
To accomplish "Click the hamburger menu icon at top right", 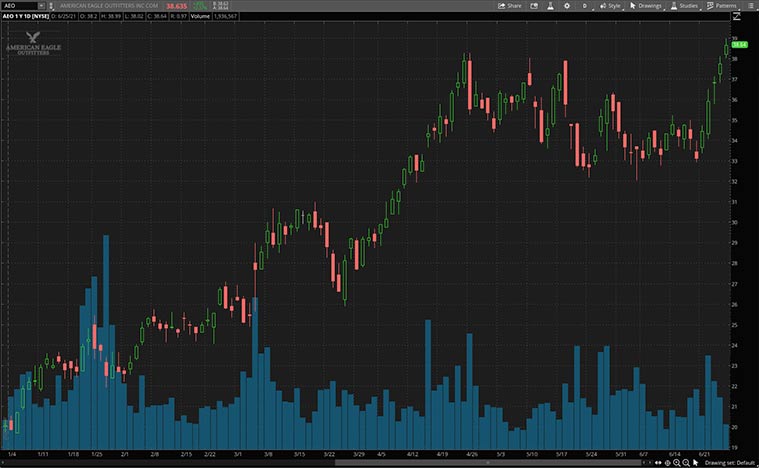I will point(751,6).
